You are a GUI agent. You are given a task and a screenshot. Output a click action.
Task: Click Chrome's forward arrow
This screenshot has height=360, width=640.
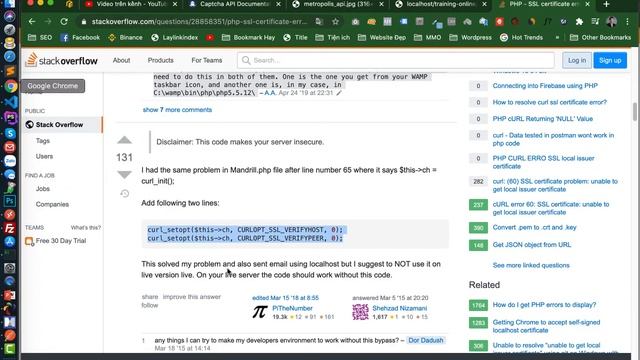48,22
